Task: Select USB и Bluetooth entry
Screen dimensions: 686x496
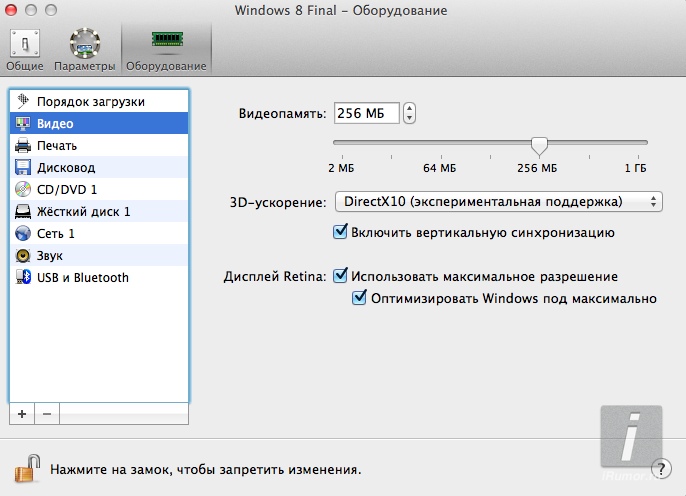Action: [99, 277]
